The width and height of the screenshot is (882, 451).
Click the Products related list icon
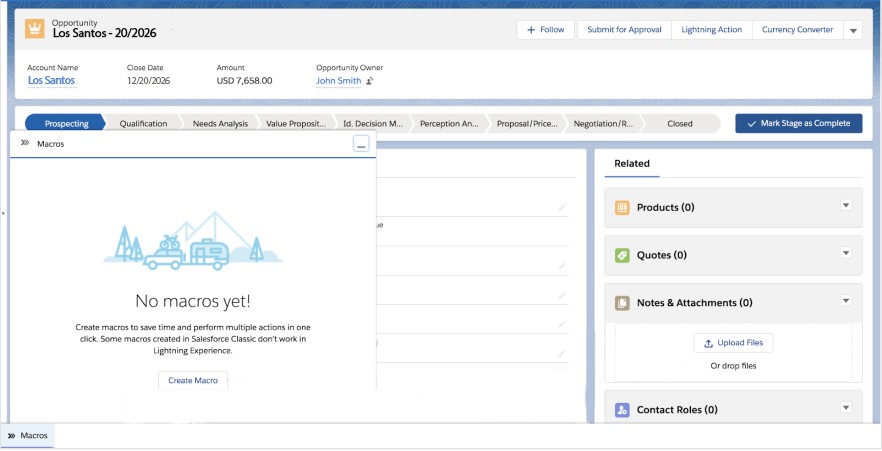(x=622, y=208)
